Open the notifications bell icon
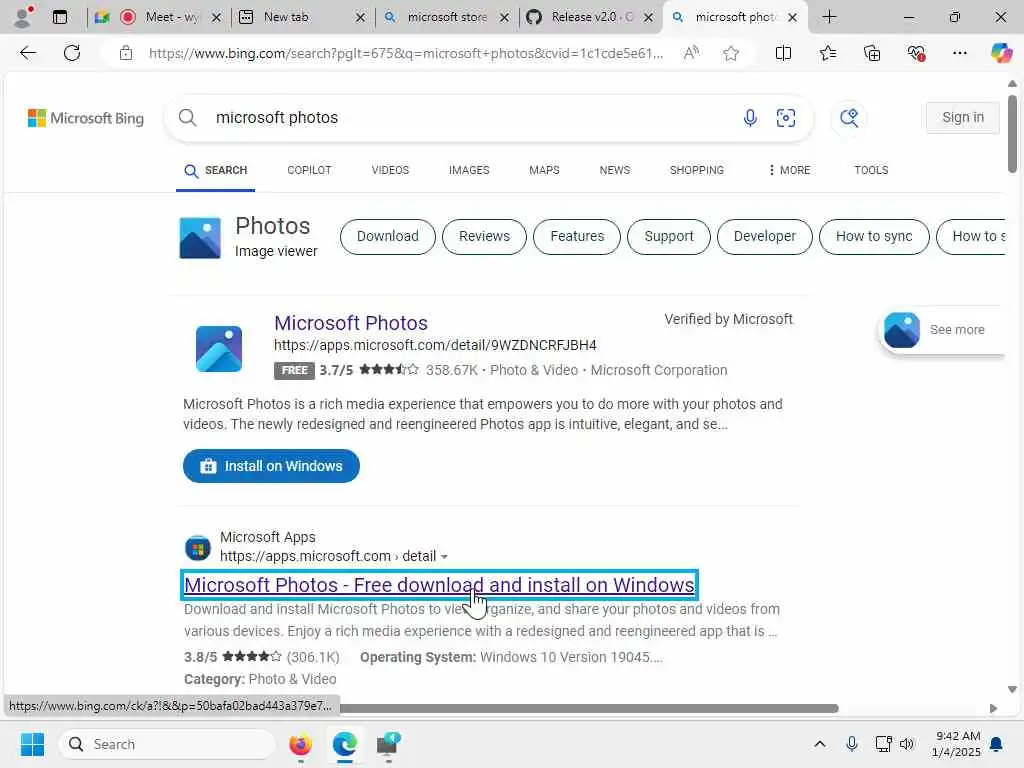Viewport: 1024px width, 768px height. pyautogui.click(x=996, y=744)
